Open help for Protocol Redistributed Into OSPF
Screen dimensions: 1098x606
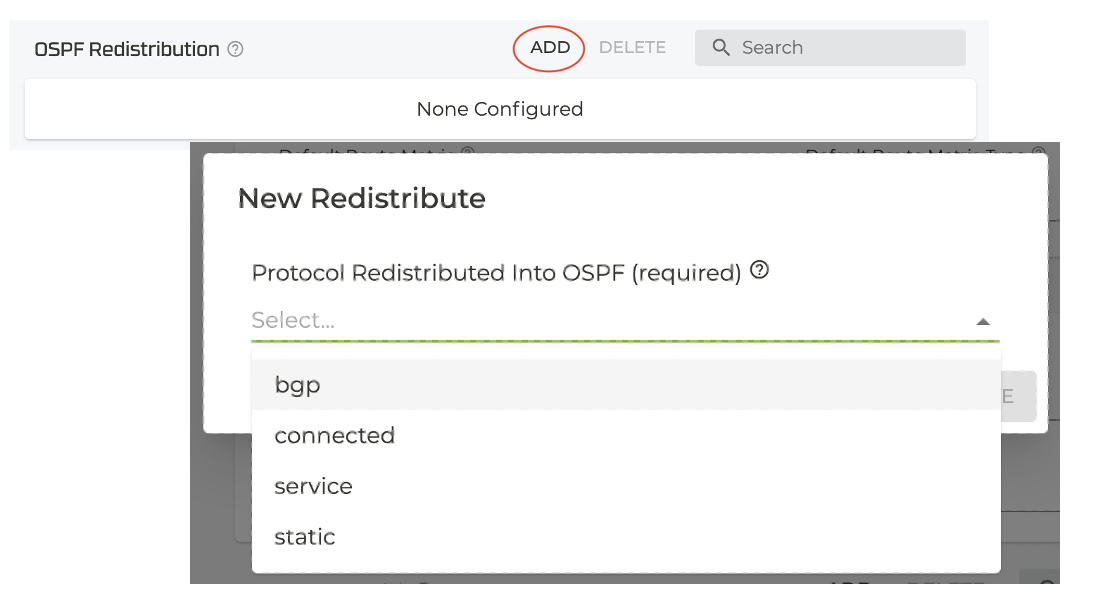[x=759, y=270]
